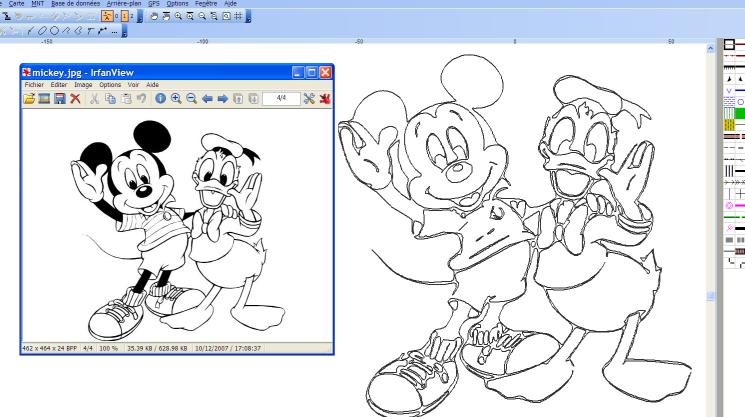This screenshot has width=745, height=417.
Task: Click the mickey.jpg image in IrfanView
Action: (177, 226)
